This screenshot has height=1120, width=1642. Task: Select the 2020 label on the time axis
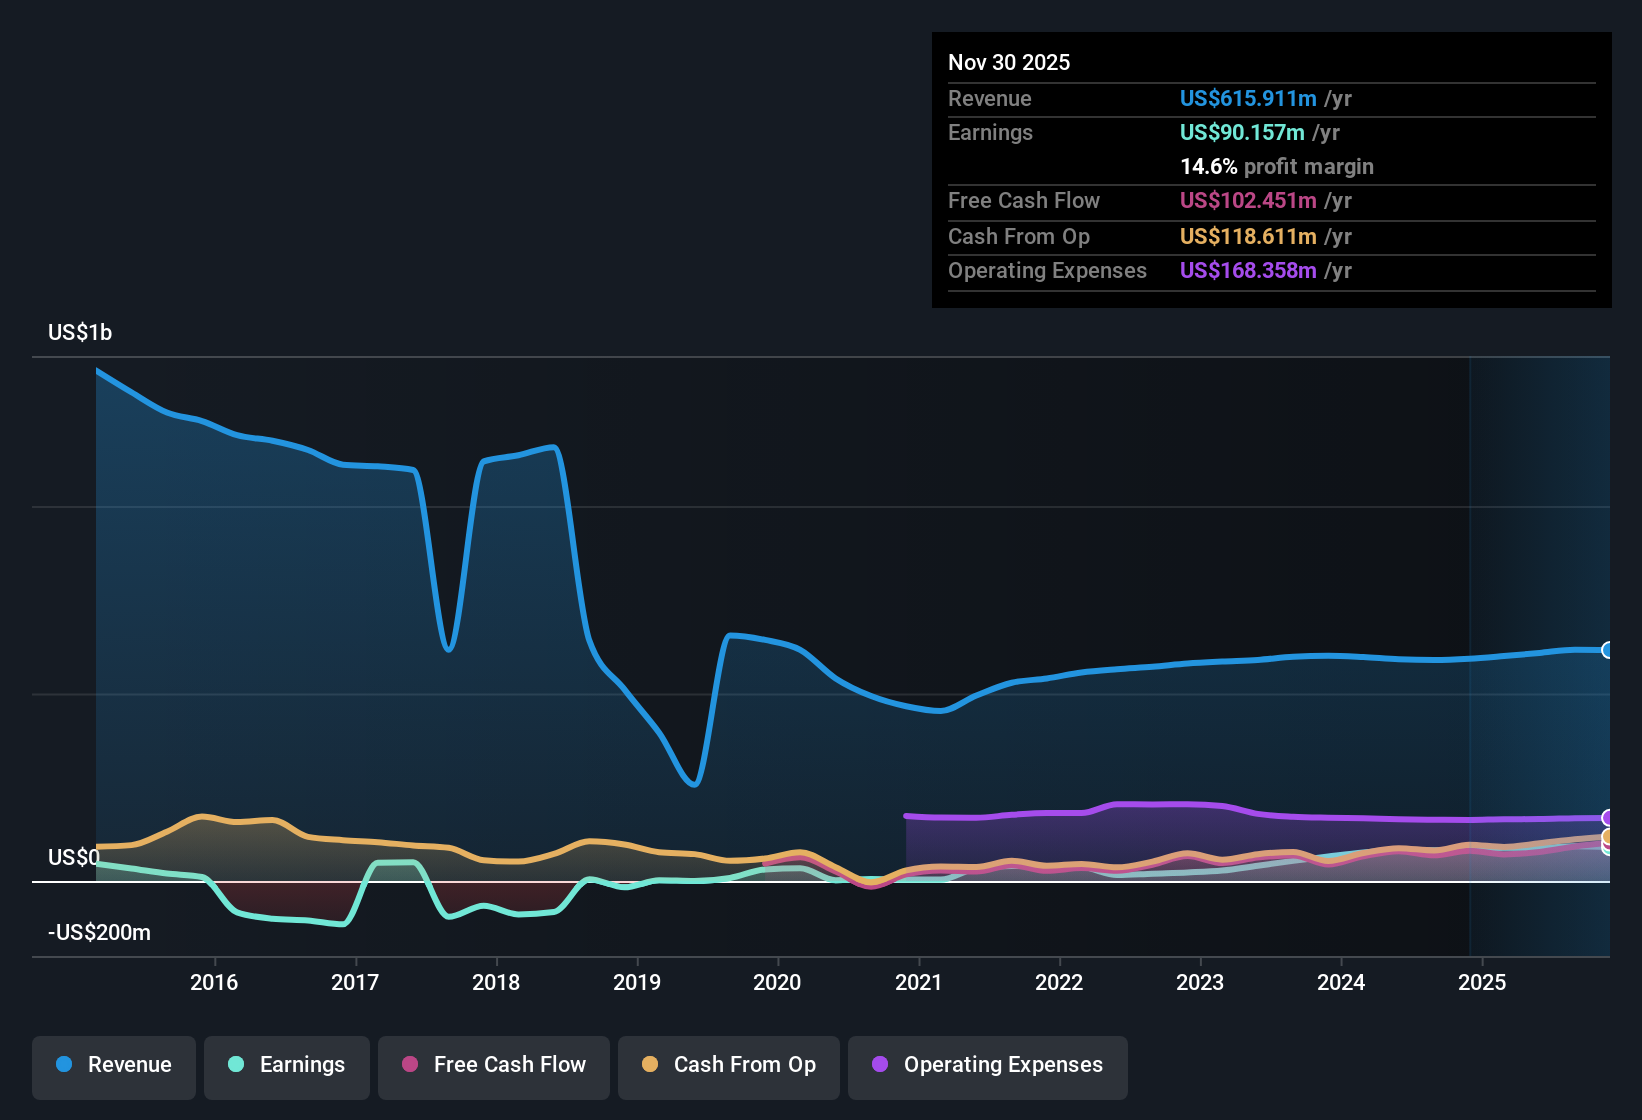click(778, 983)
